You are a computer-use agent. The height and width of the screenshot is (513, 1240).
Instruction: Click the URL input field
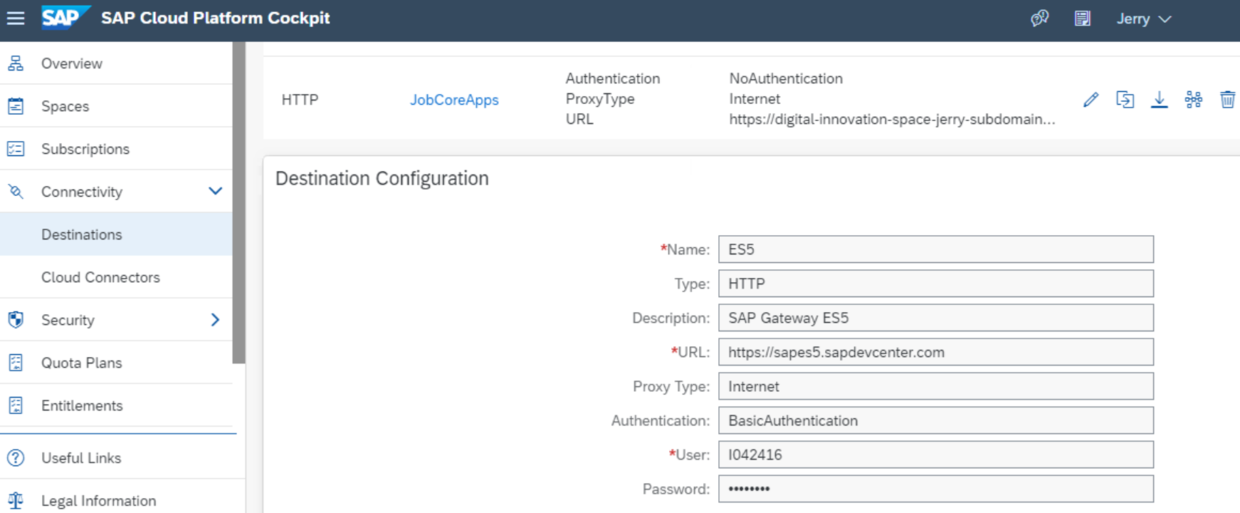tap(935, 352)
